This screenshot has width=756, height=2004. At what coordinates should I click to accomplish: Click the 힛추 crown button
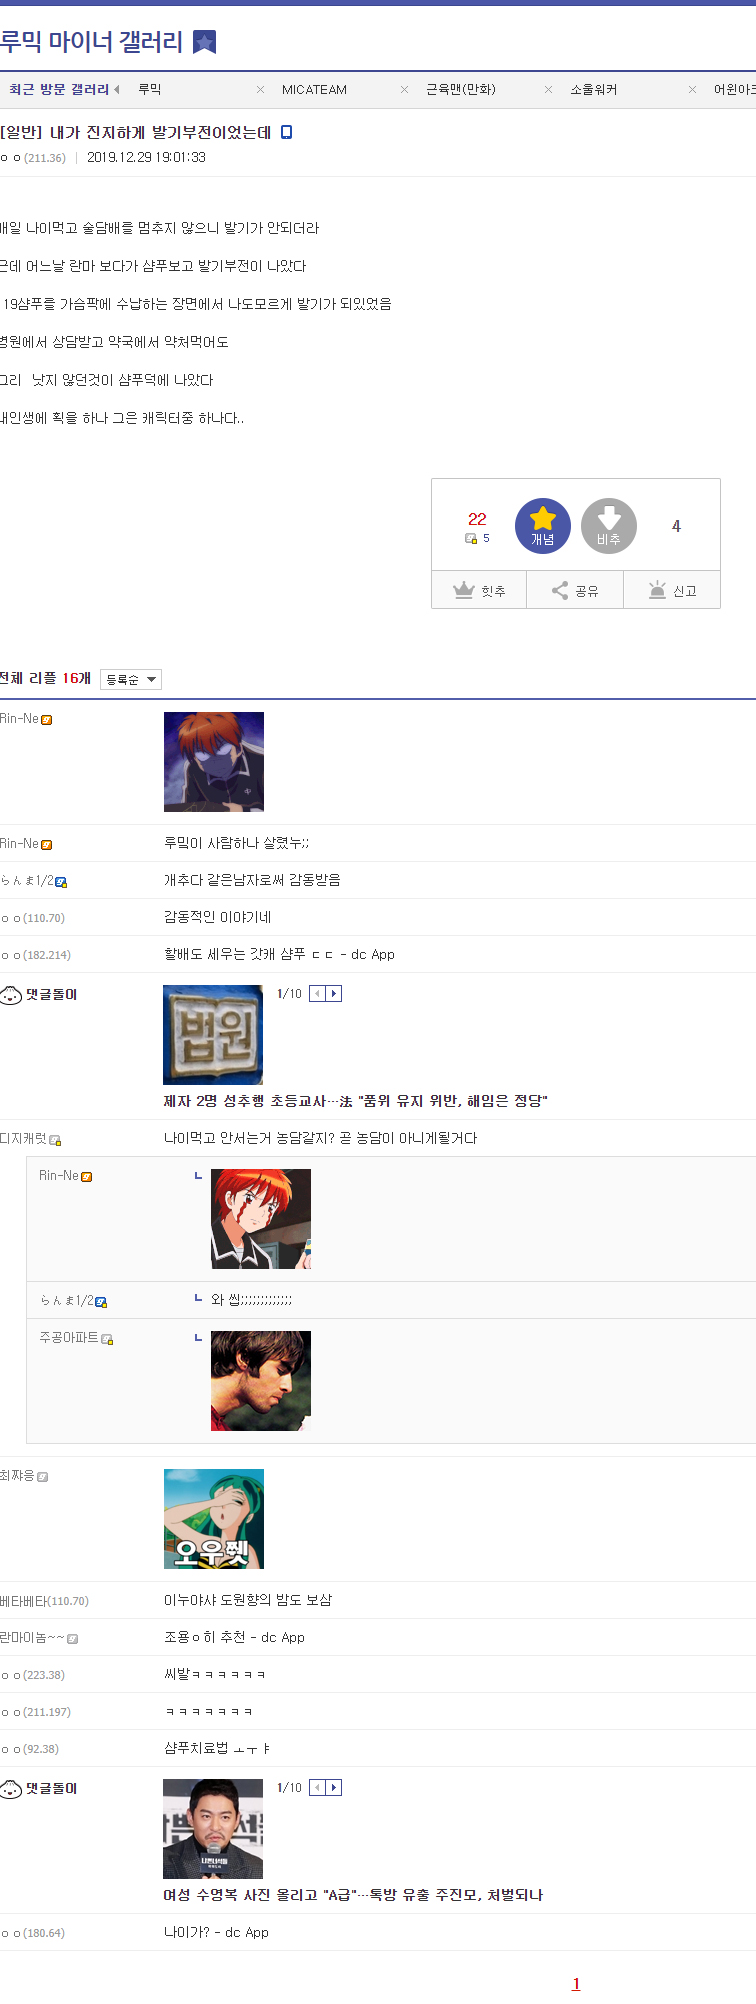(479, 590)
